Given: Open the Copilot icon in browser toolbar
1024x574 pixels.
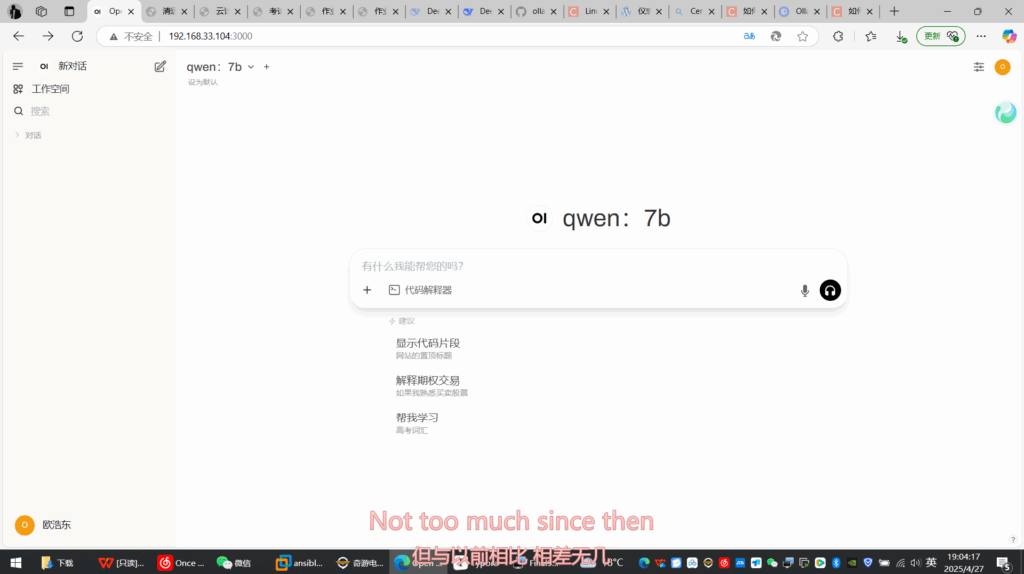Looking at the screenshot, I should click(x=1009, y=36).
